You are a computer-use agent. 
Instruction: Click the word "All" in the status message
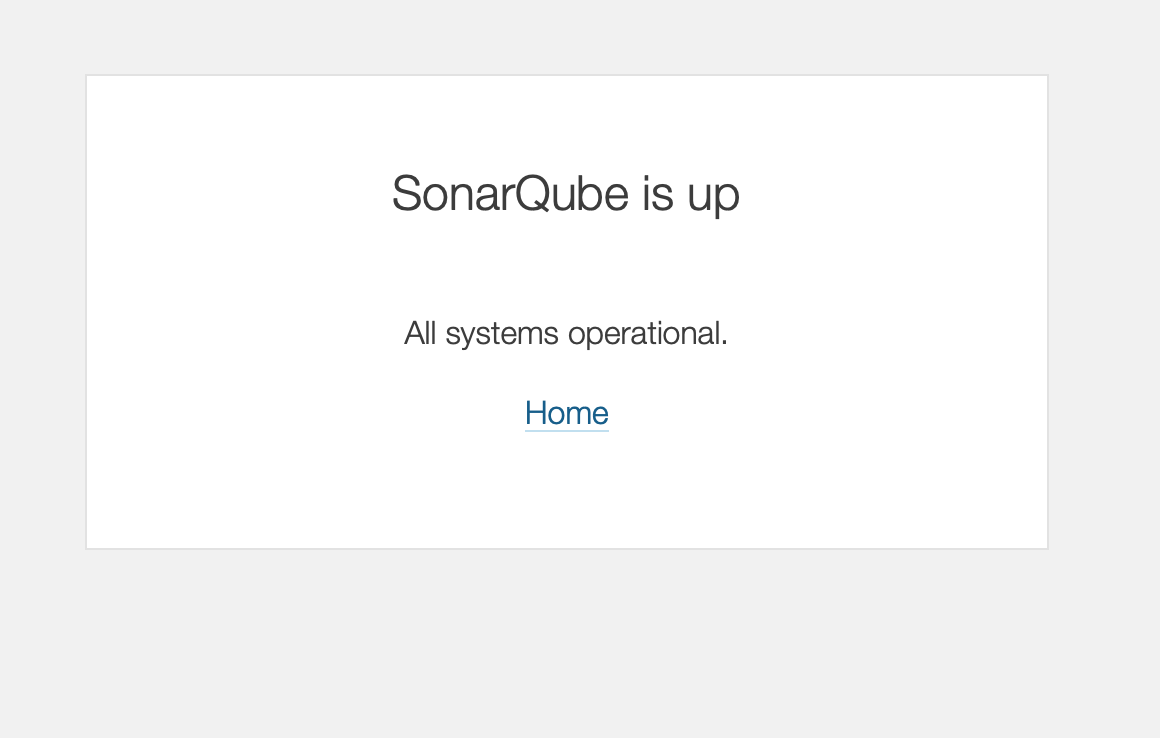[x=420, y=333]
